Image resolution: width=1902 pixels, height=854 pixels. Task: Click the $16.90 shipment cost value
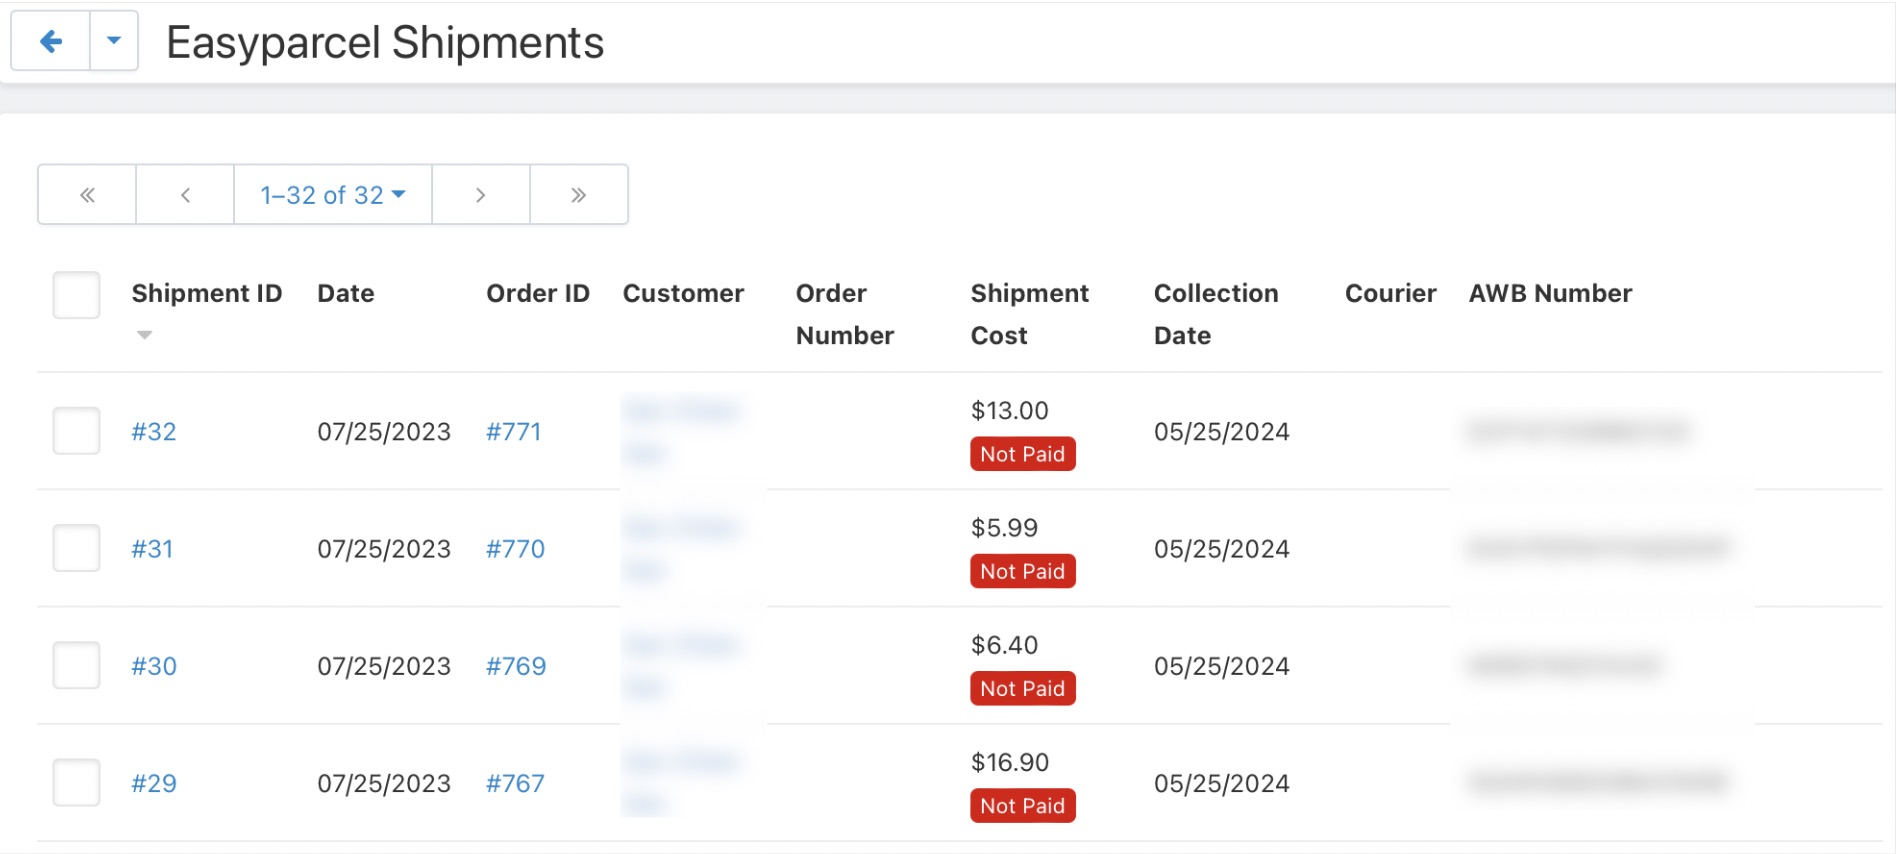click(x=1010, y=762)
